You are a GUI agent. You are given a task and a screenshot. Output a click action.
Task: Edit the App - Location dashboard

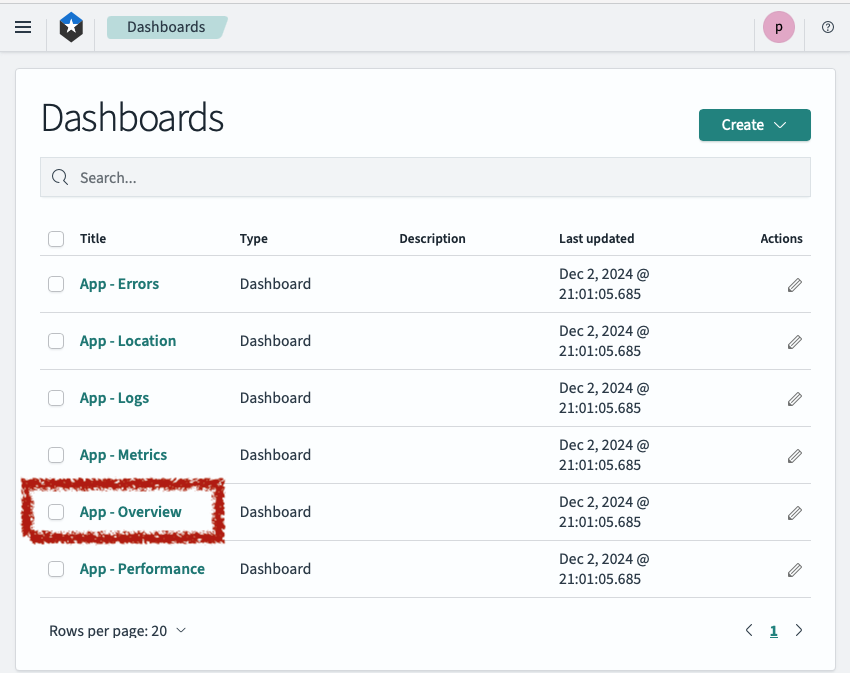pyautogui.click(x=794, y=342)
